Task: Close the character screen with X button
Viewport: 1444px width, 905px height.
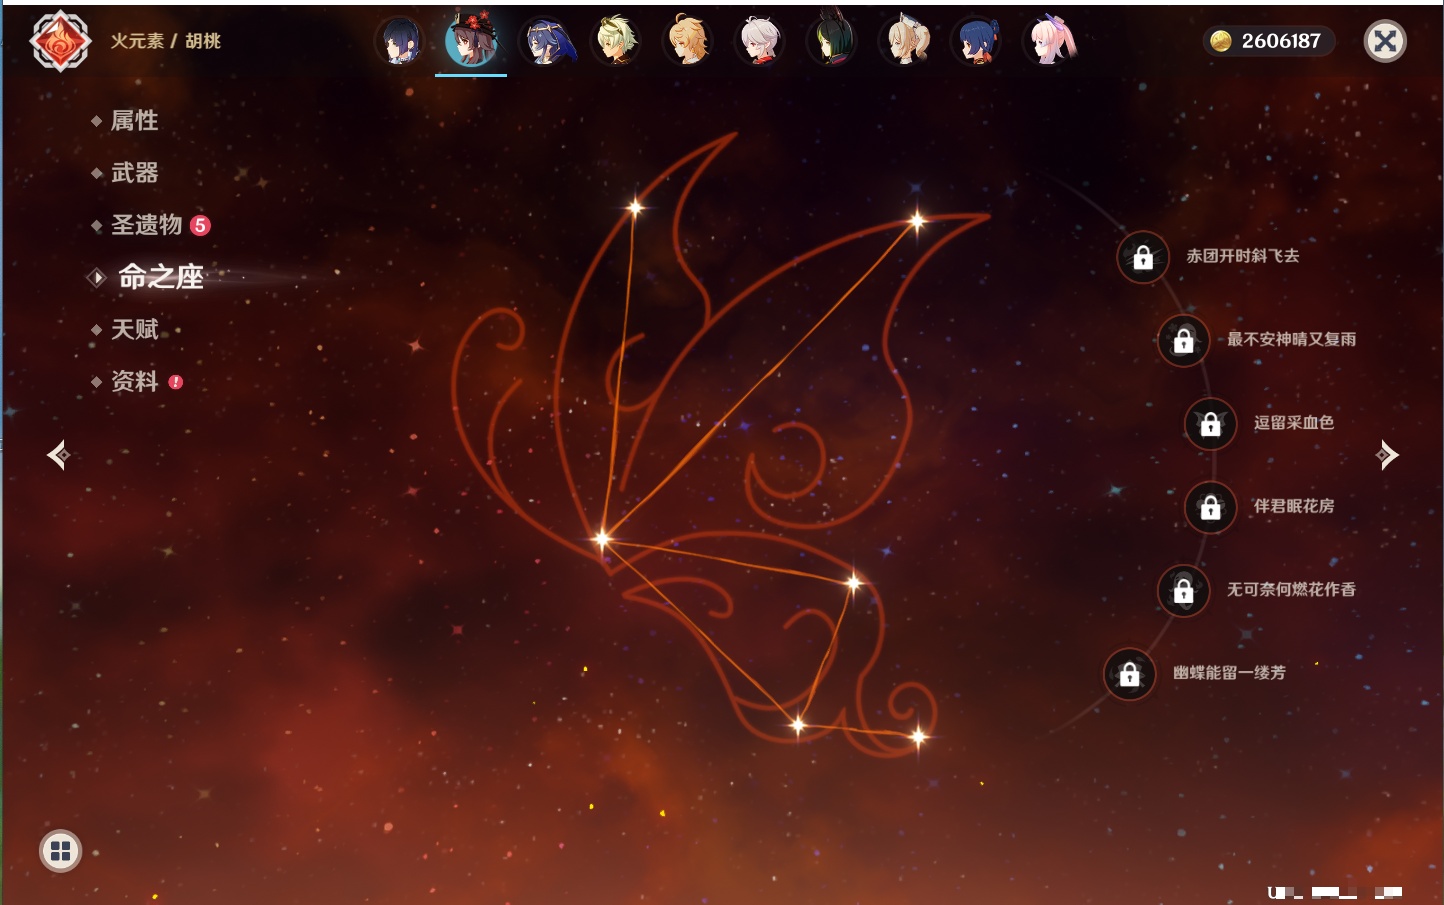Action: (1385, 41)
